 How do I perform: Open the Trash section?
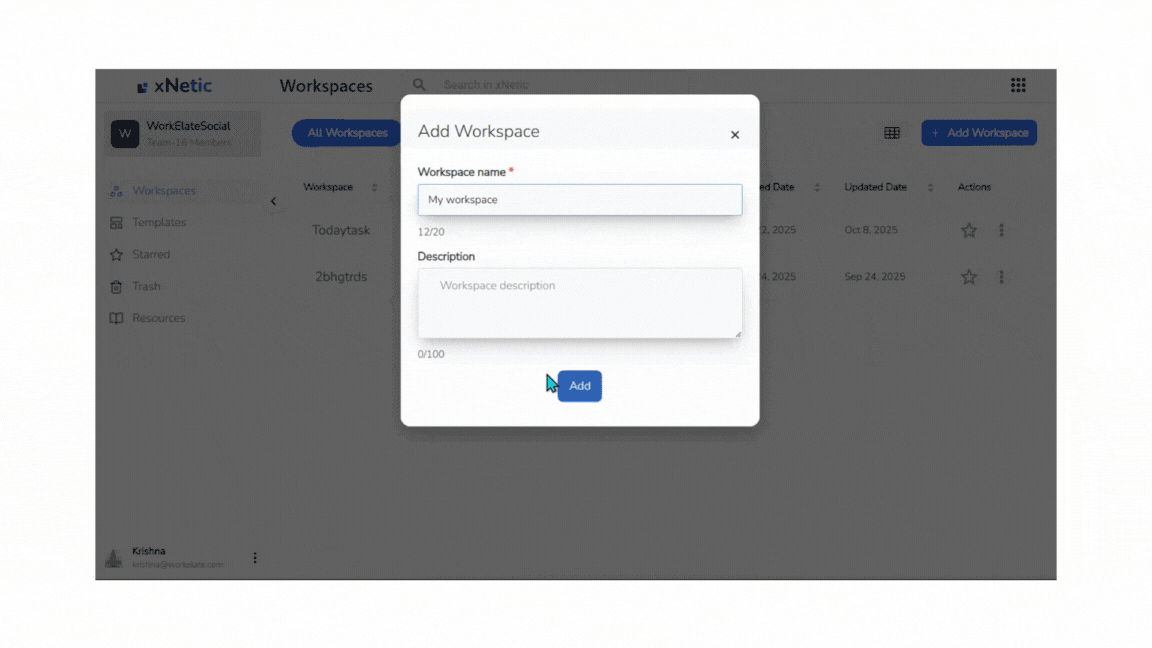tap(146, 286)
